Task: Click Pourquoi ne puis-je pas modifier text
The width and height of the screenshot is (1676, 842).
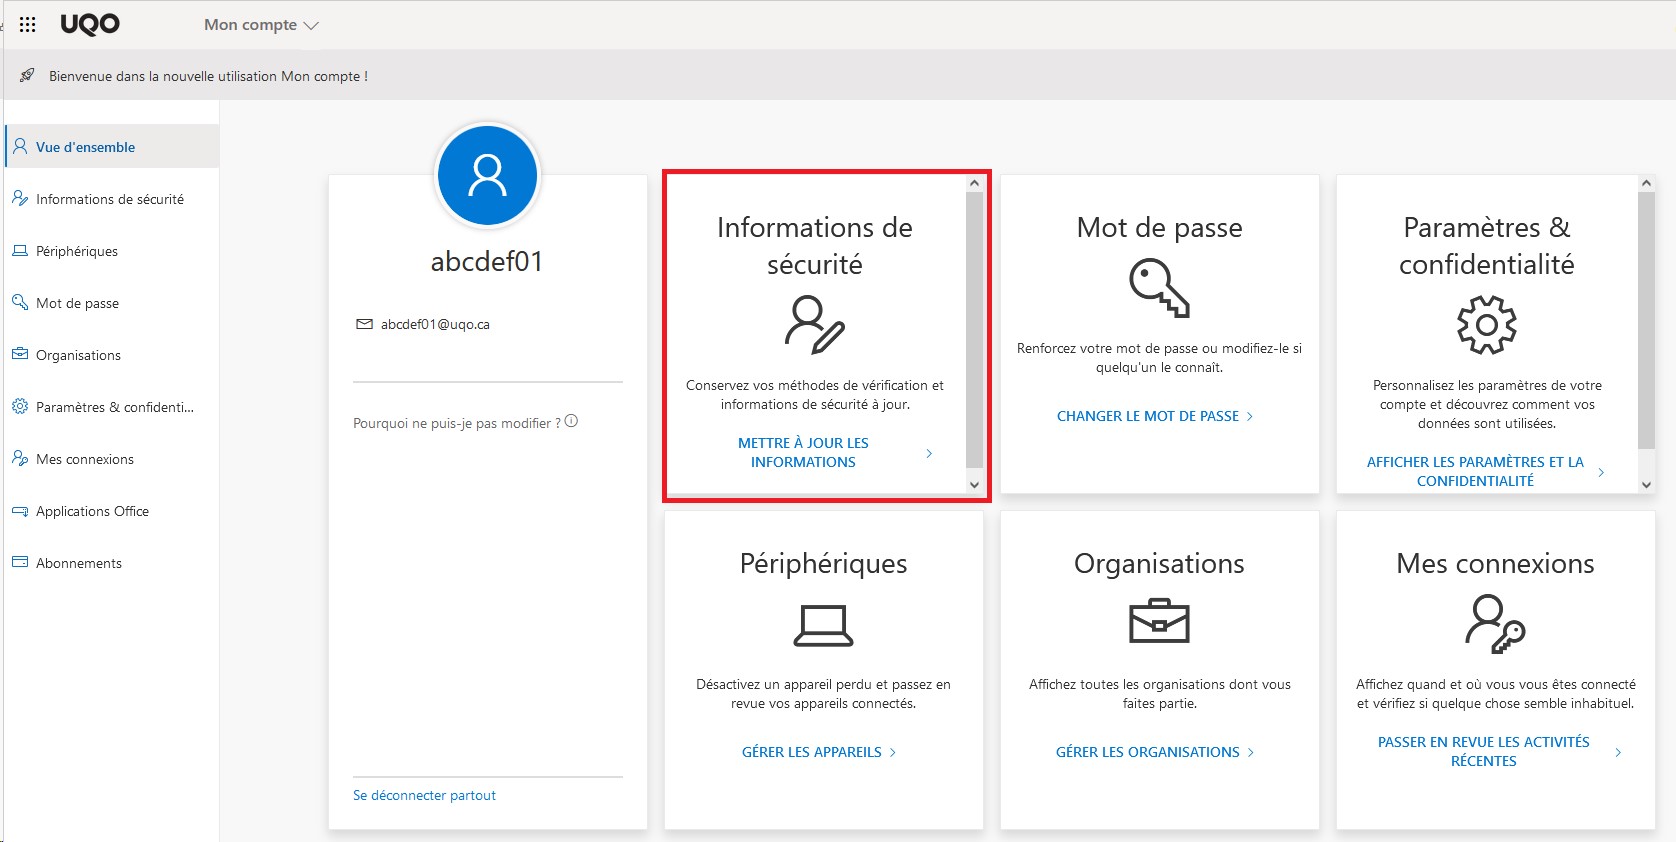Action: click(457, 423)
